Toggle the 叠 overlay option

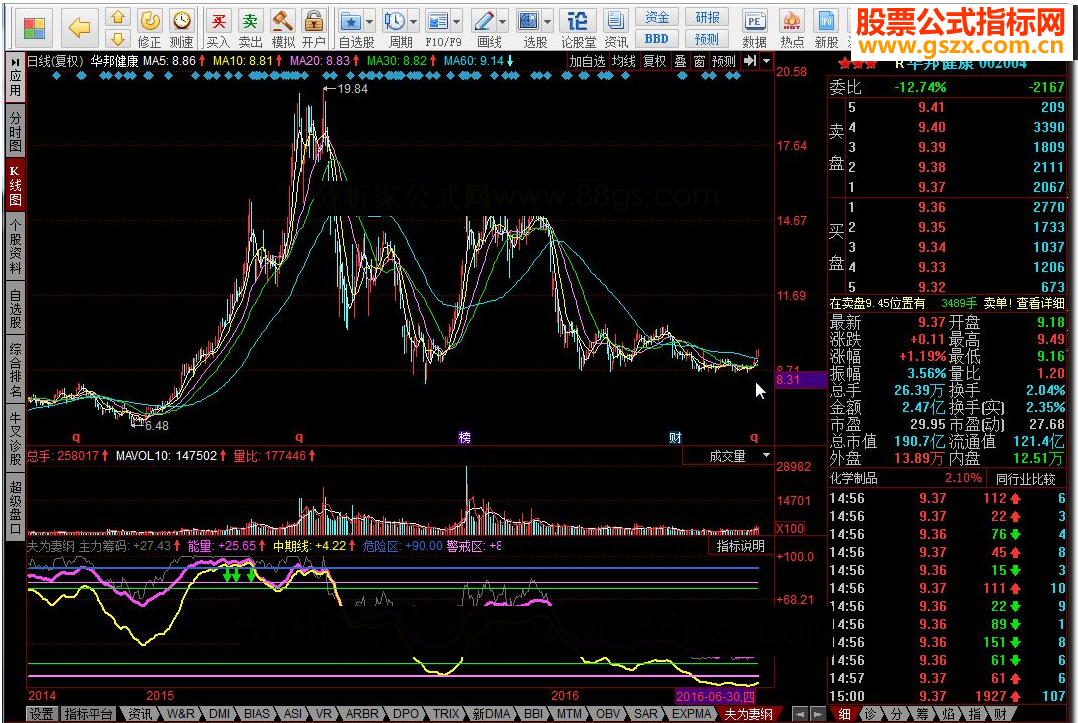[680, 61]
